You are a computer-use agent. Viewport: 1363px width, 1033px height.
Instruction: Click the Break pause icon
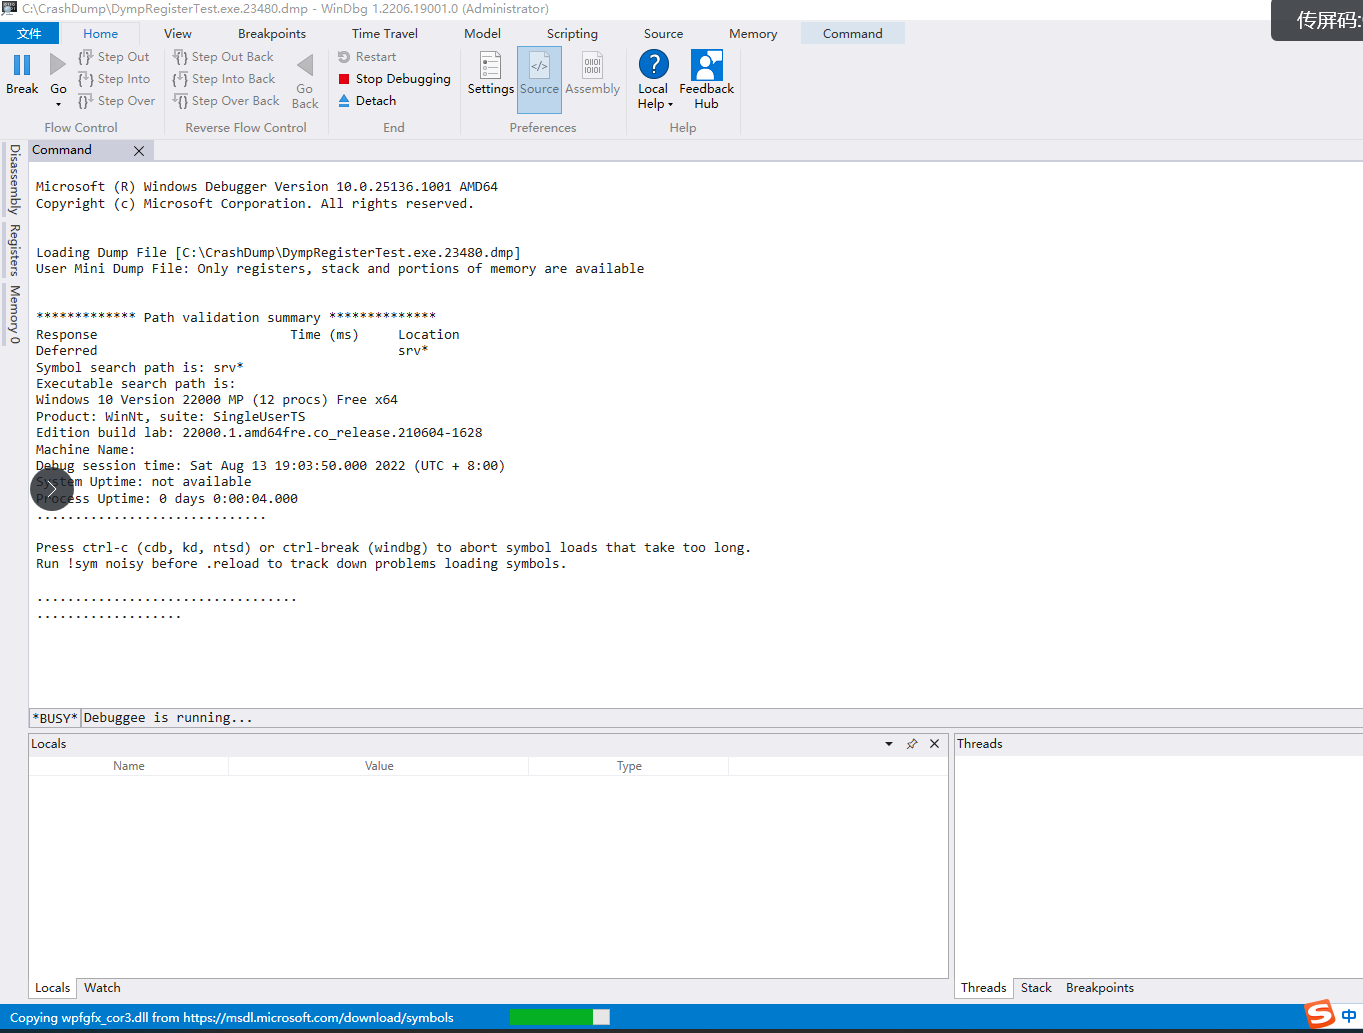(x=22, y=65)
